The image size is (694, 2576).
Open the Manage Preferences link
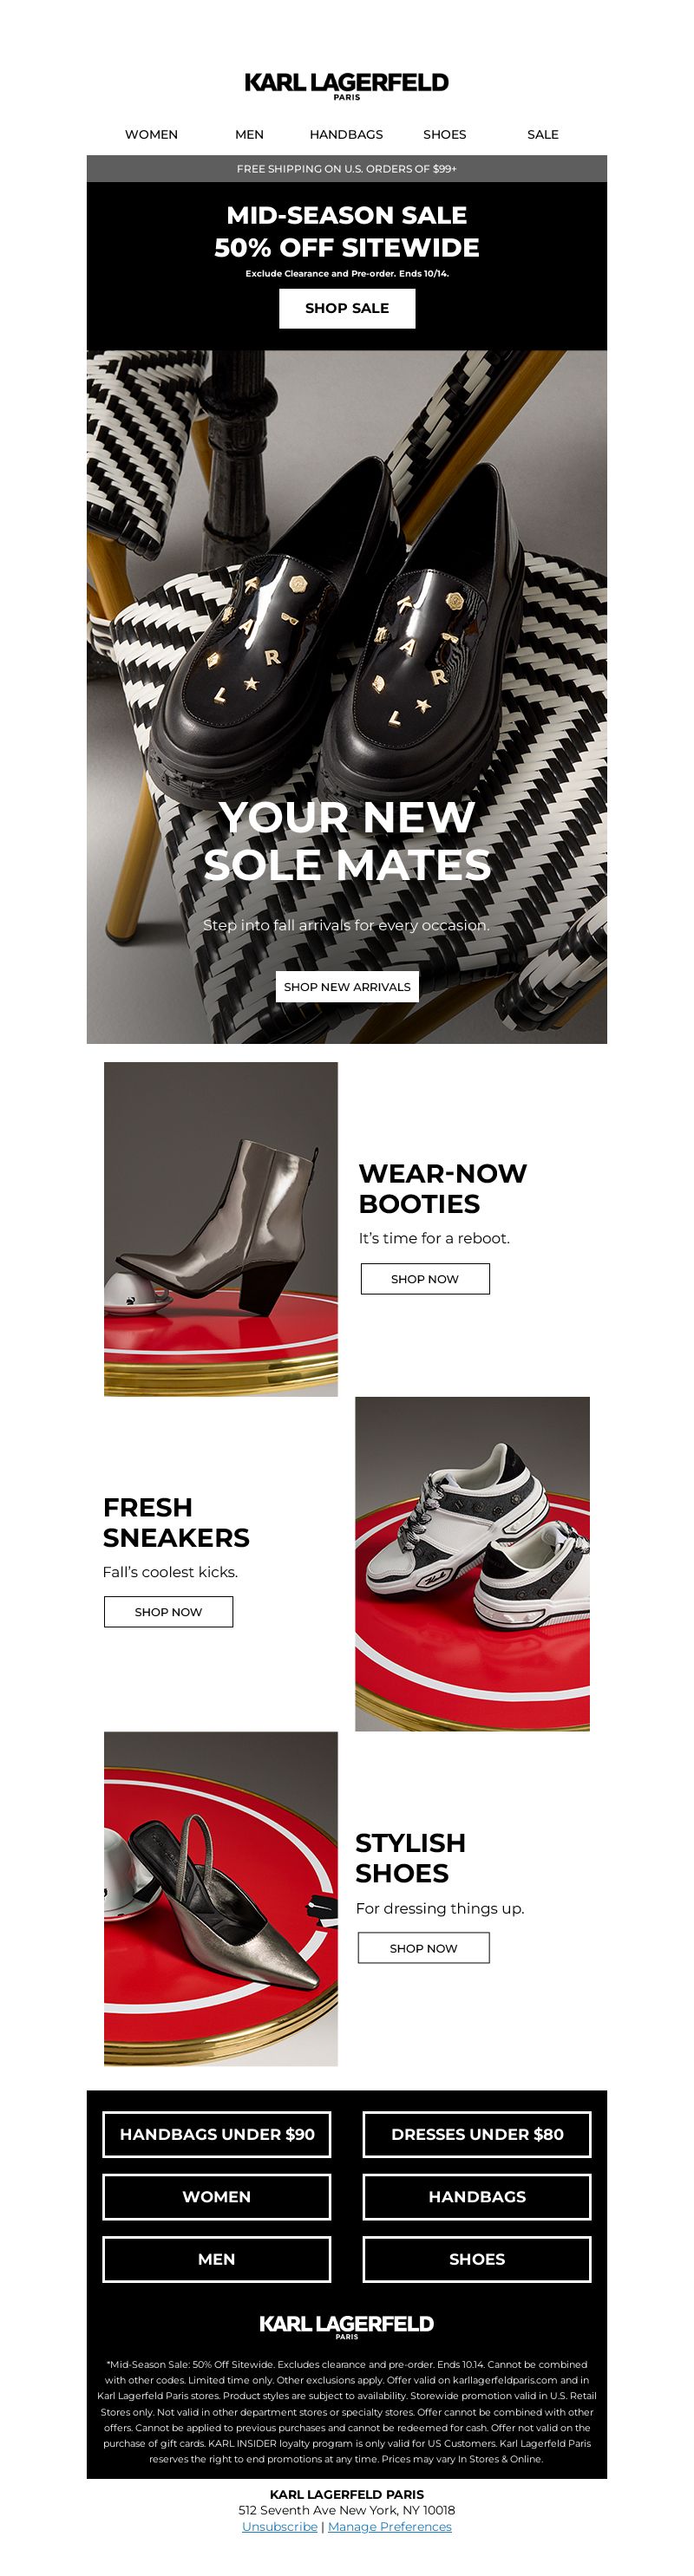(x=390, y=2526)
